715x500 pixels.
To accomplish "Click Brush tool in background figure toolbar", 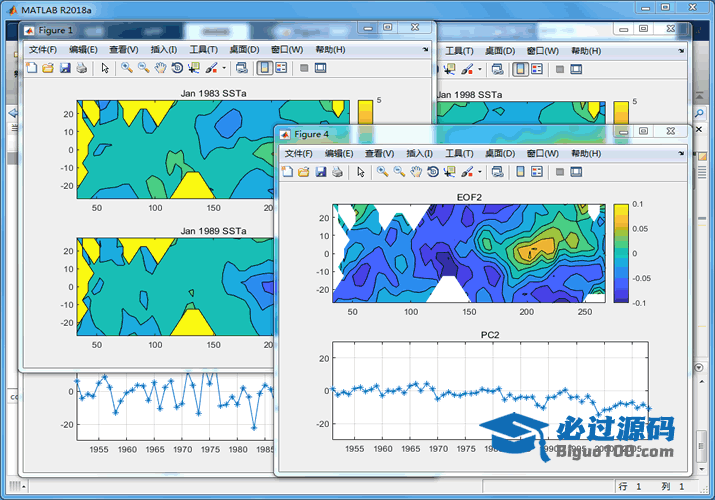I will pyautogui.click(x=467, y=70).
